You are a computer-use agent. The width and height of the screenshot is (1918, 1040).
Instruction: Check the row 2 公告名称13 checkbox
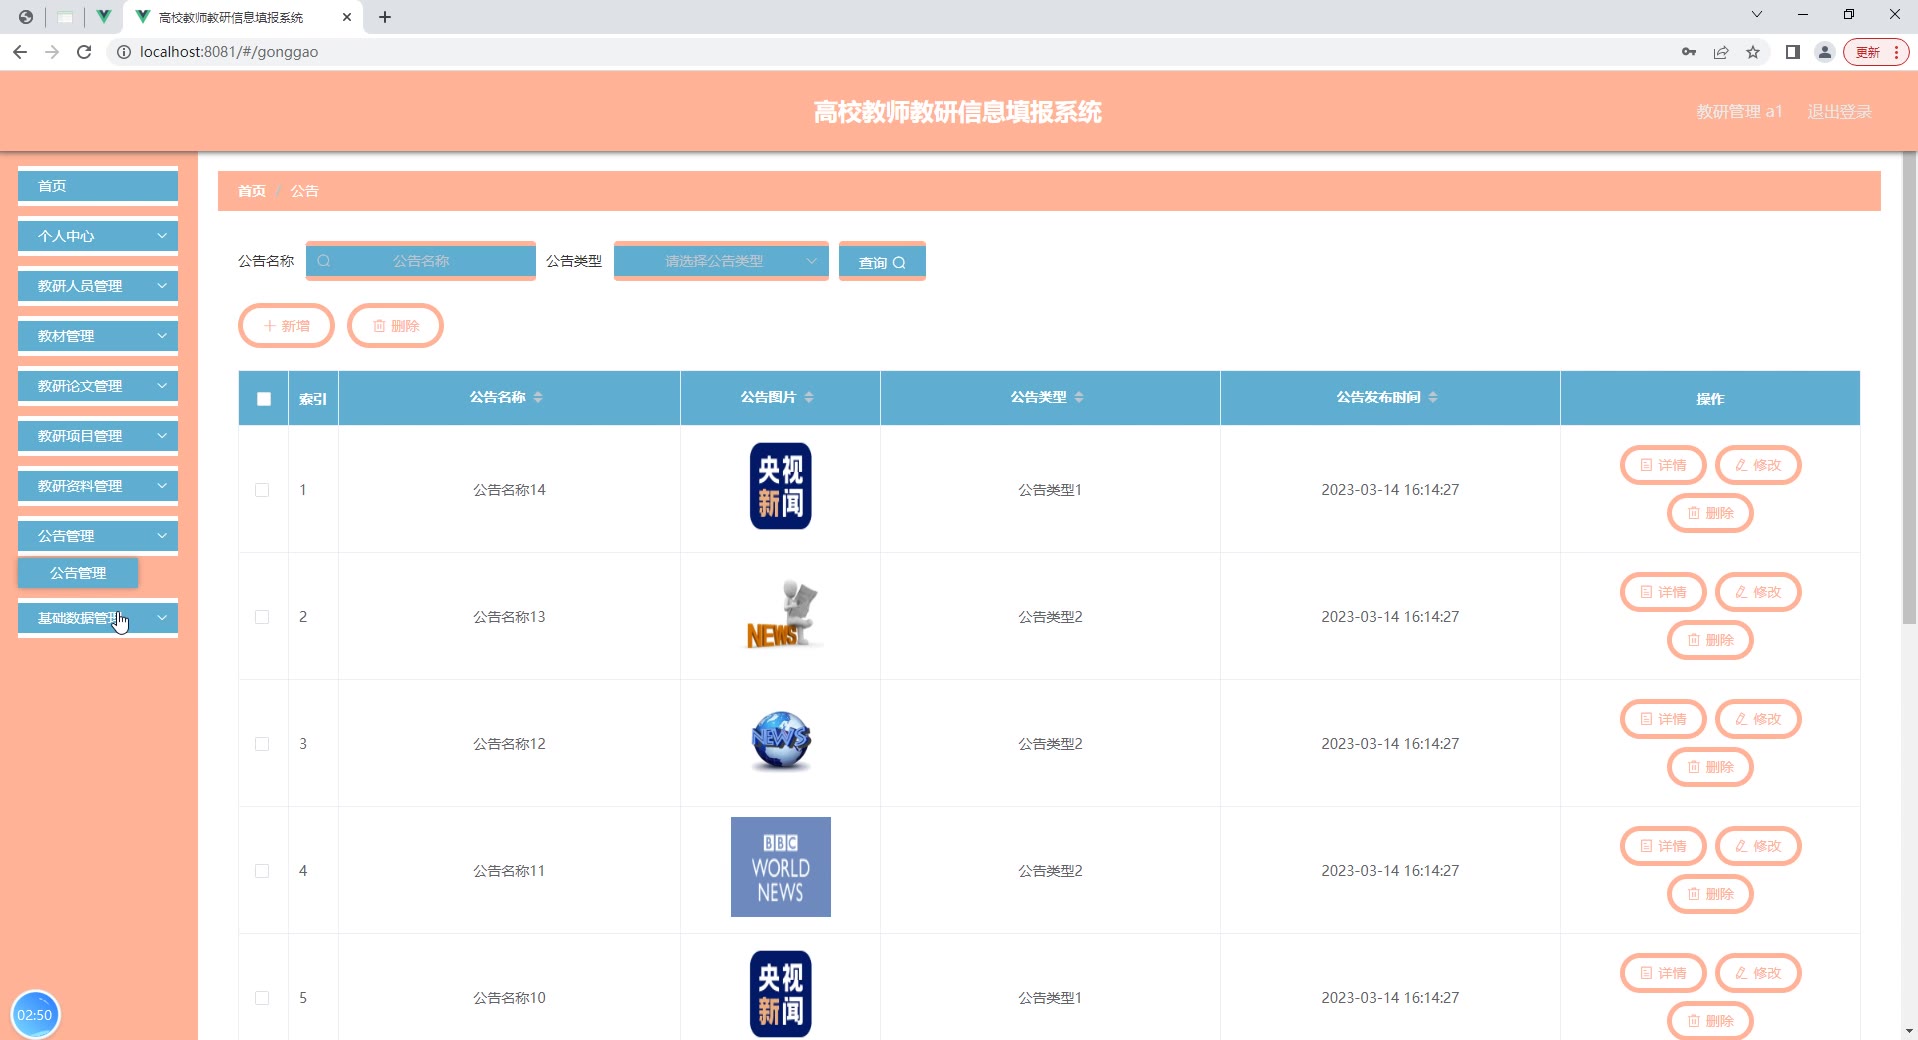point(262,617)
